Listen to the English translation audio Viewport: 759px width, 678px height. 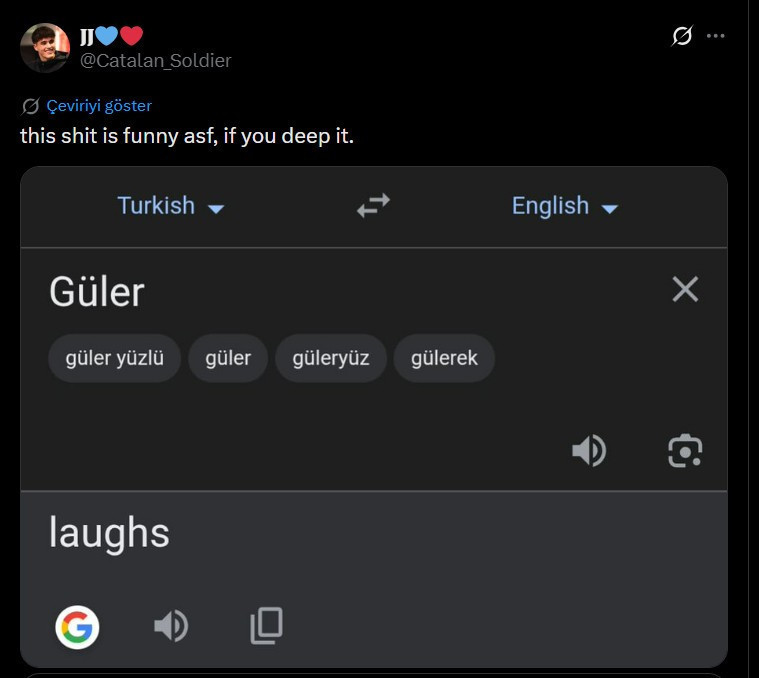tap(171, 627)
